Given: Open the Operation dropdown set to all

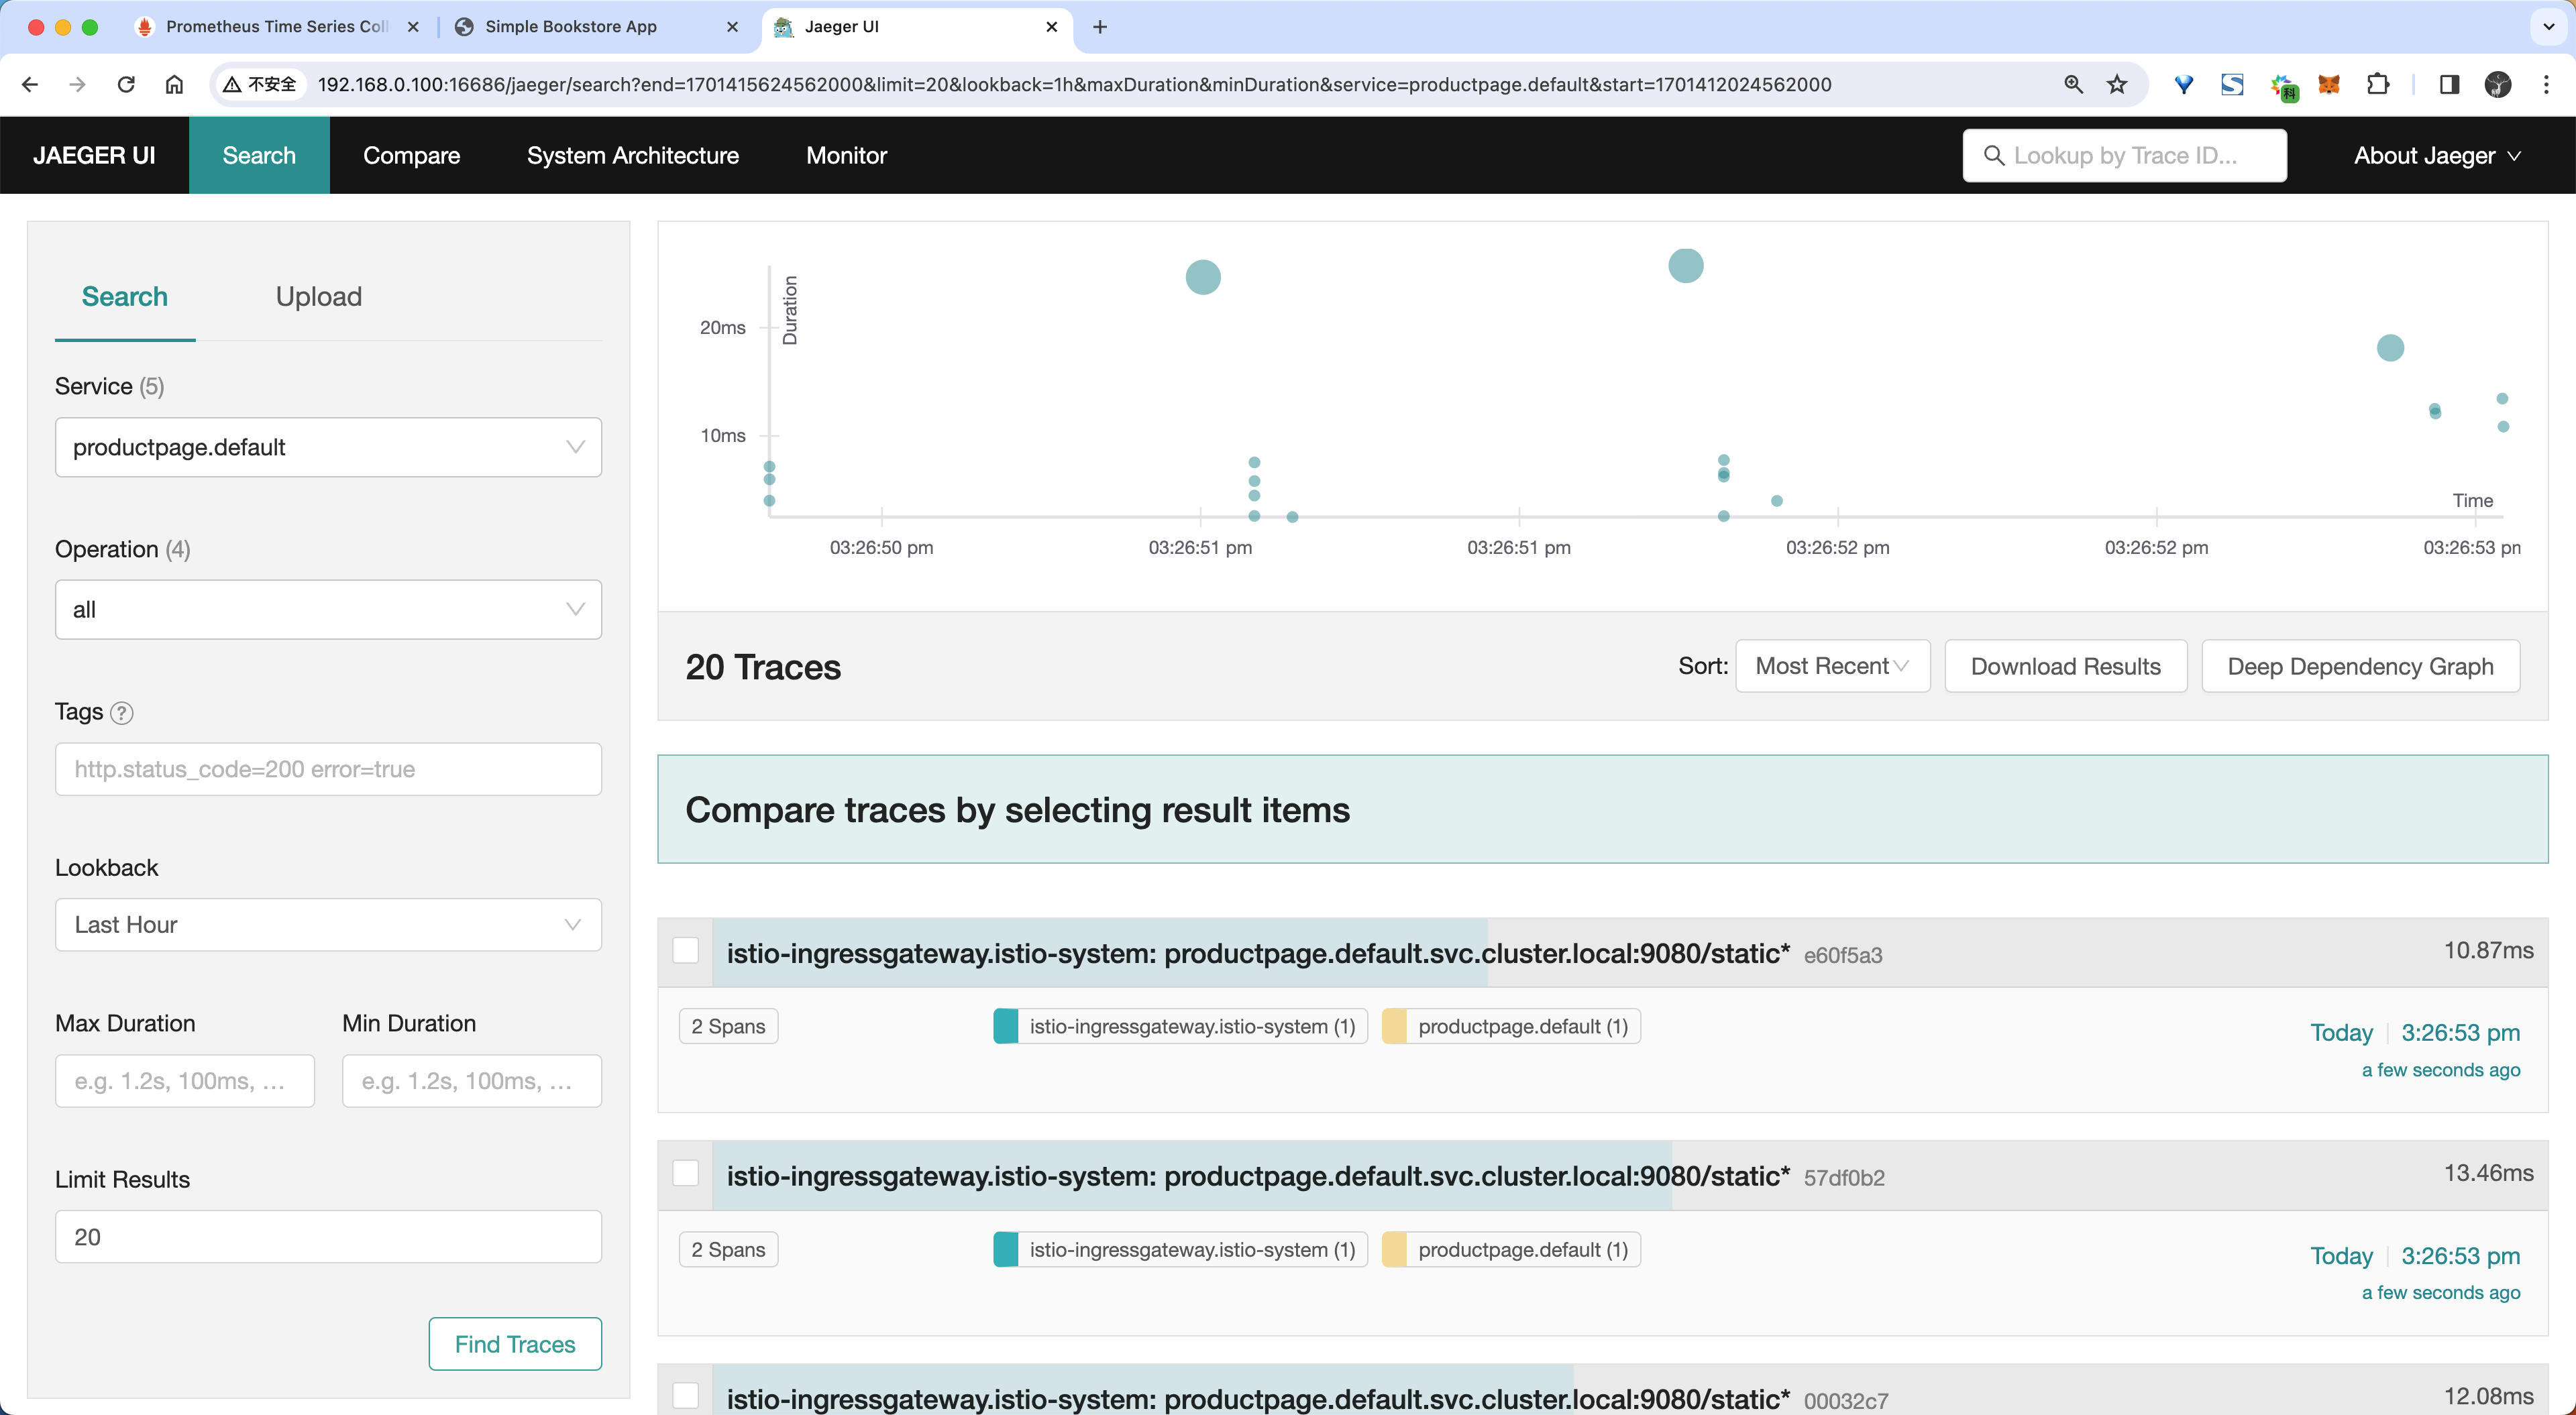Looking at the screenshot, I should click(x=328, y=610).
